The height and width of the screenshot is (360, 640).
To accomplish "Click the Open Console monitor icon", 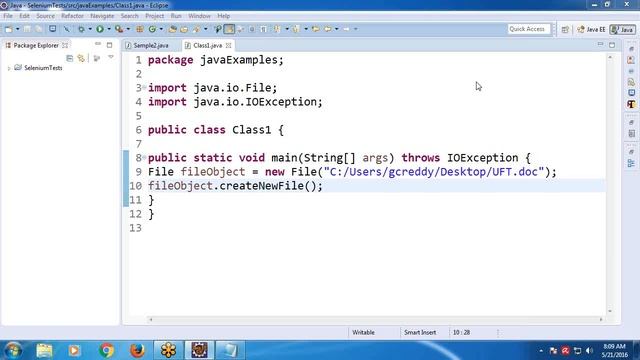I will point(53,29).
